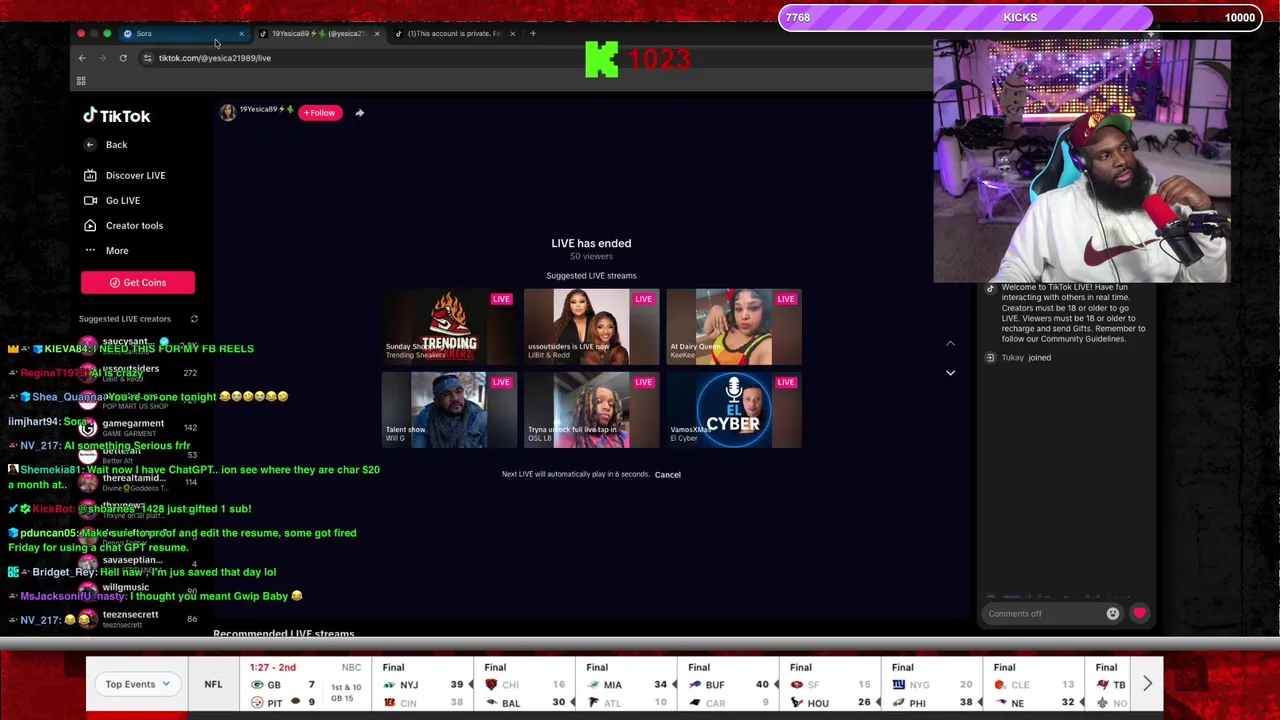Click the Suggested LIVE creators heading
The width and height of the screenshot is (1280, 720).
pyautogui.click(x=125, y=319)
